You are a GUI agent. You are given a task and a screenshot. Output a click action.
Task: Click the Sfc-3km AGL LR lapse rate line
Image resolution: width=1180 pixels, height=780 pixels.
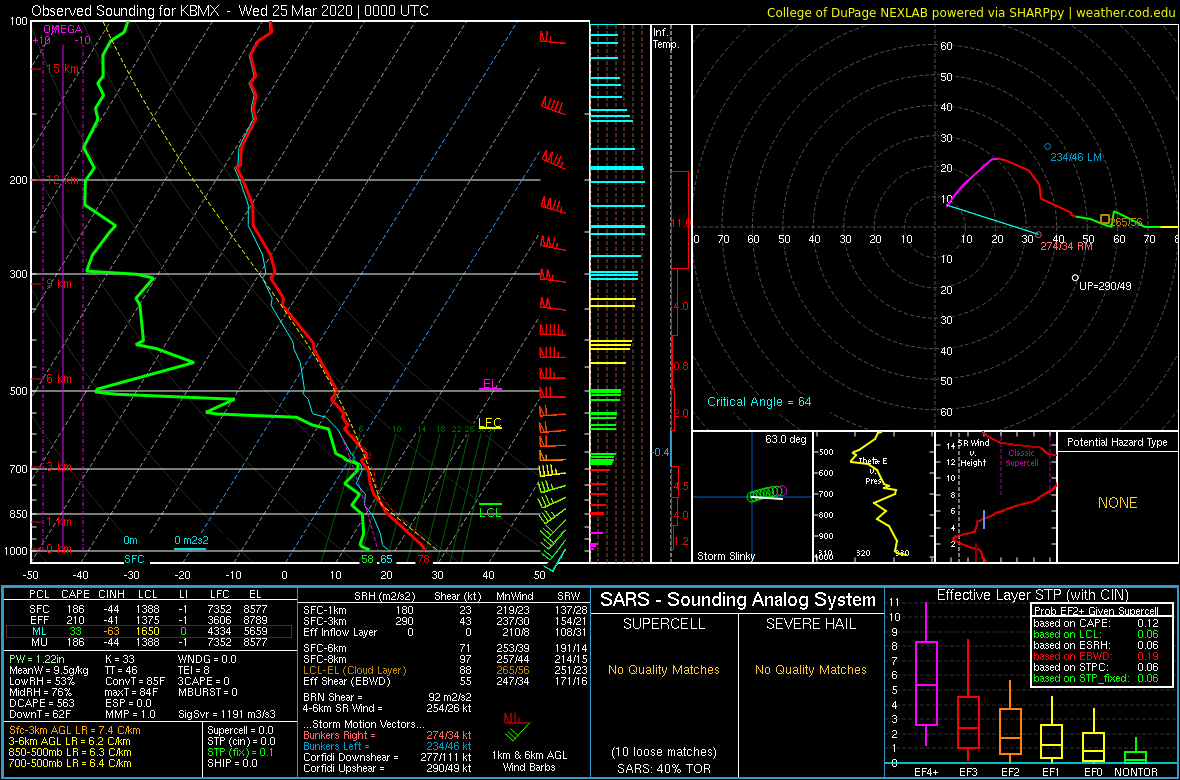coord(75,731)
